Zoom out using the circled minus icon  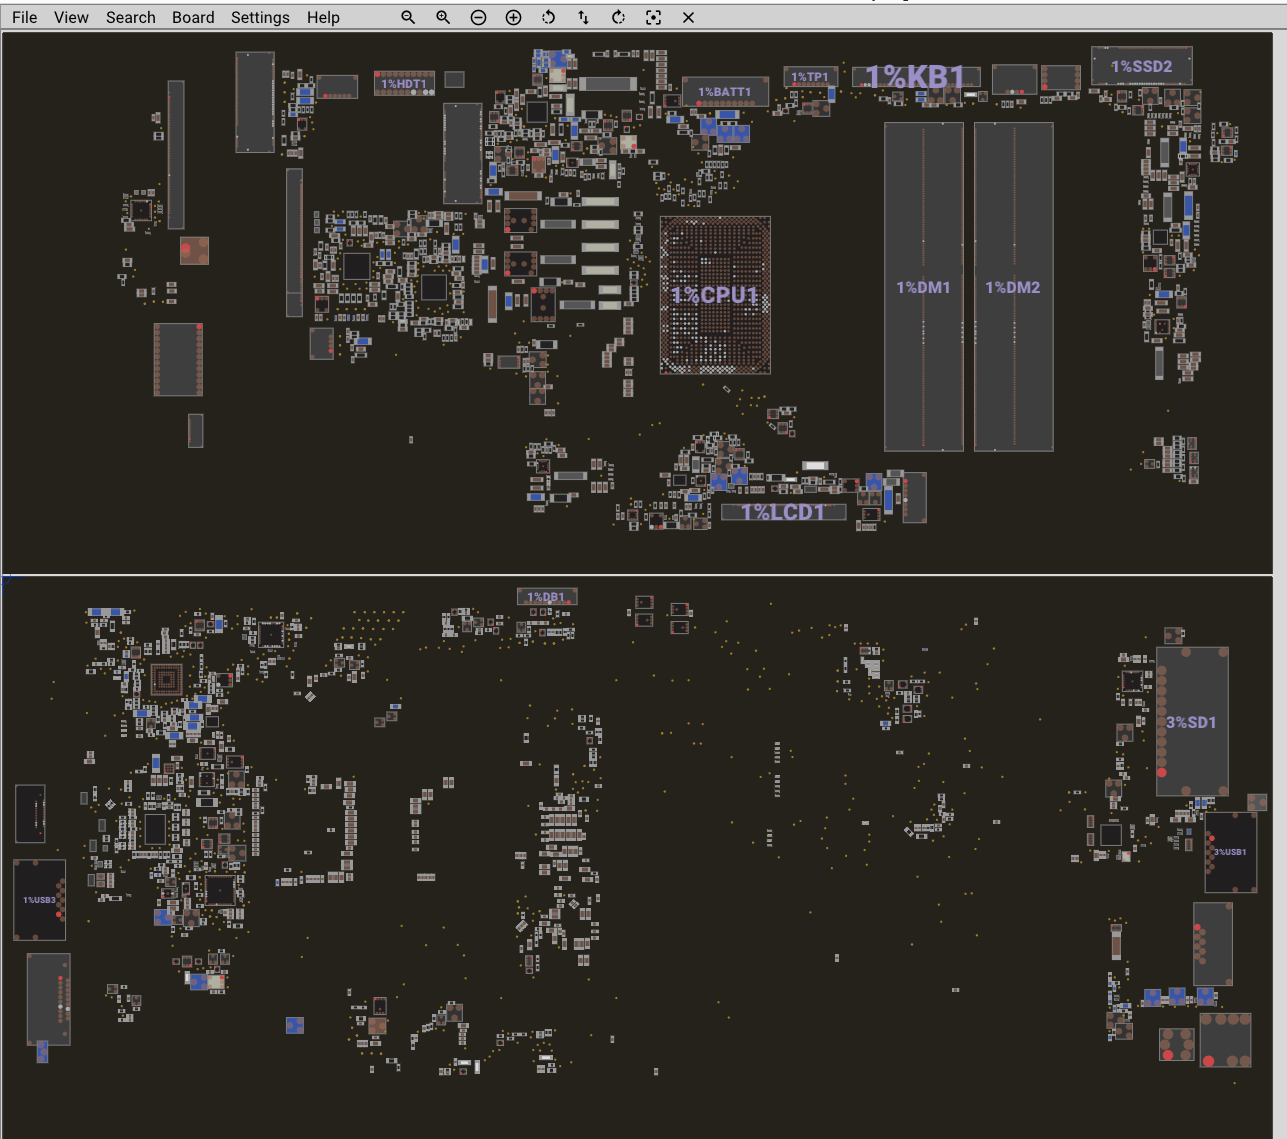point(478,18)
